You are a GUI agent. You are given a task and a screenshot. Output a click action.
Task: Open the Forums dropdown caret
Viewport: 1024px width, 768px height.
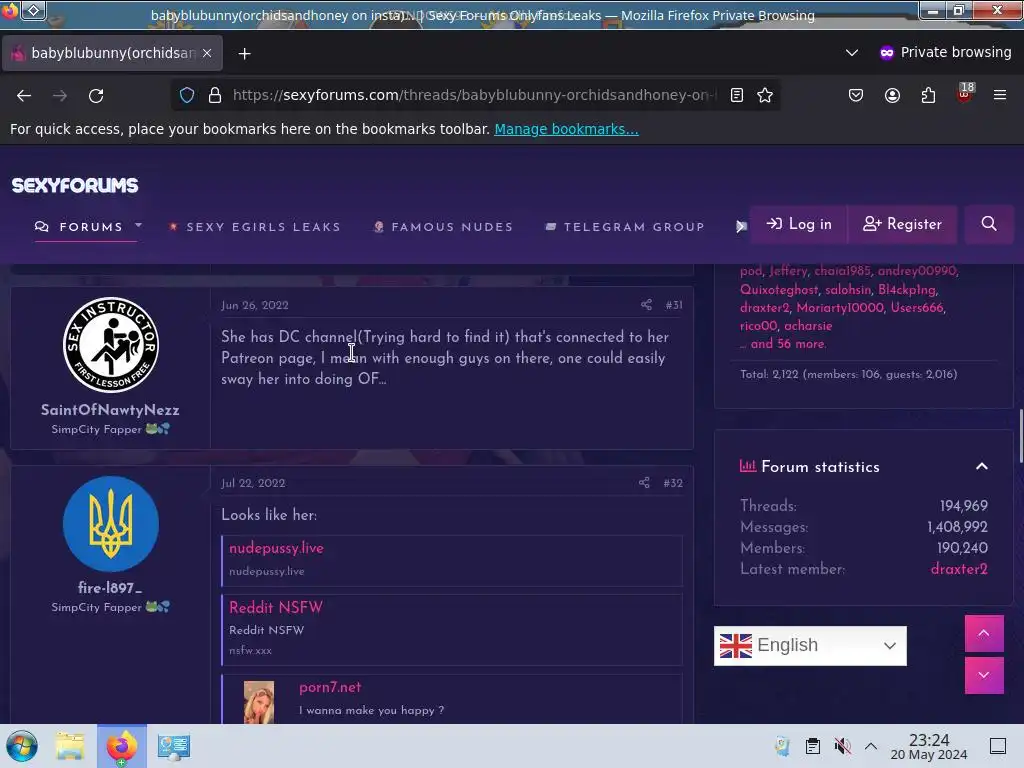[x=138, y=225]
